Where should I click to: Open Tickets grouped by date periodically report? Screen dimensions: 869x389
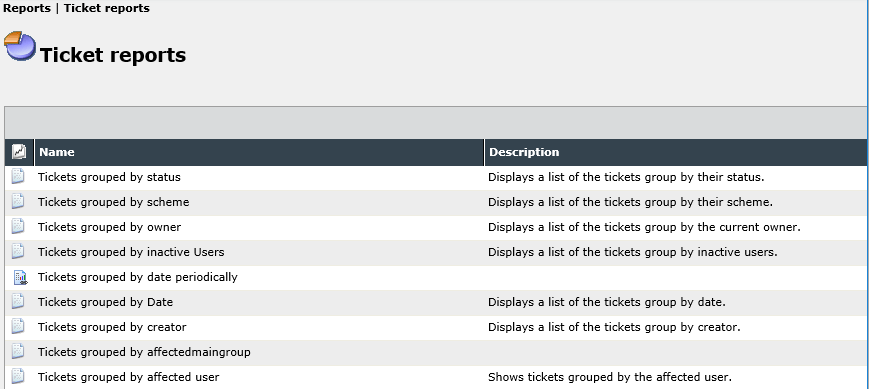coord(137,277)
